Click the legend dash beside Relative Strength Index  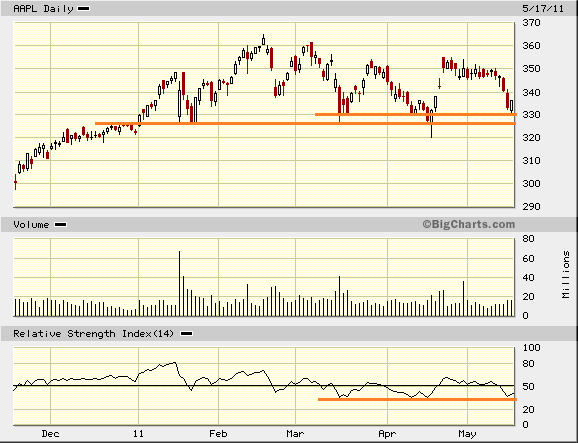pos(187,334)
